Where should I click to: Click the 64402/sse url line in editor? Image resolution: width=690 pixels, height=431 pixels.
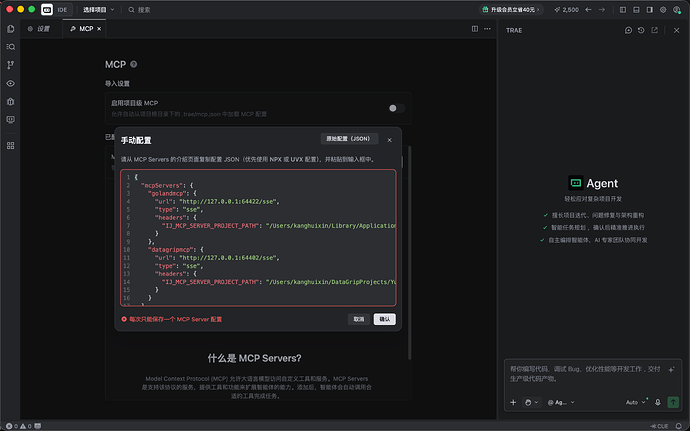tap(217, 258)
